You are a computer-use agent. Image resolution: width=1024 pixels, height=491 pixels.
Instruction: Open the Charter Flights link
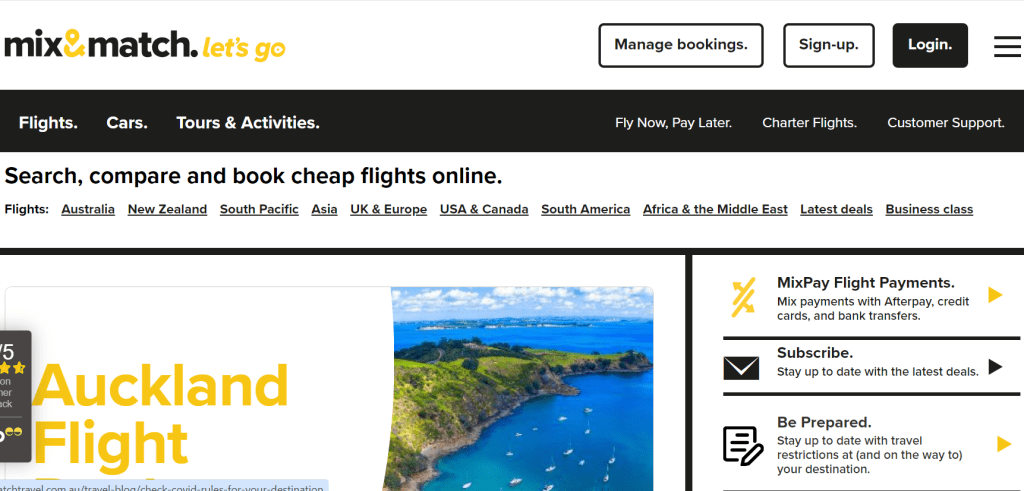tap(810, 123)
